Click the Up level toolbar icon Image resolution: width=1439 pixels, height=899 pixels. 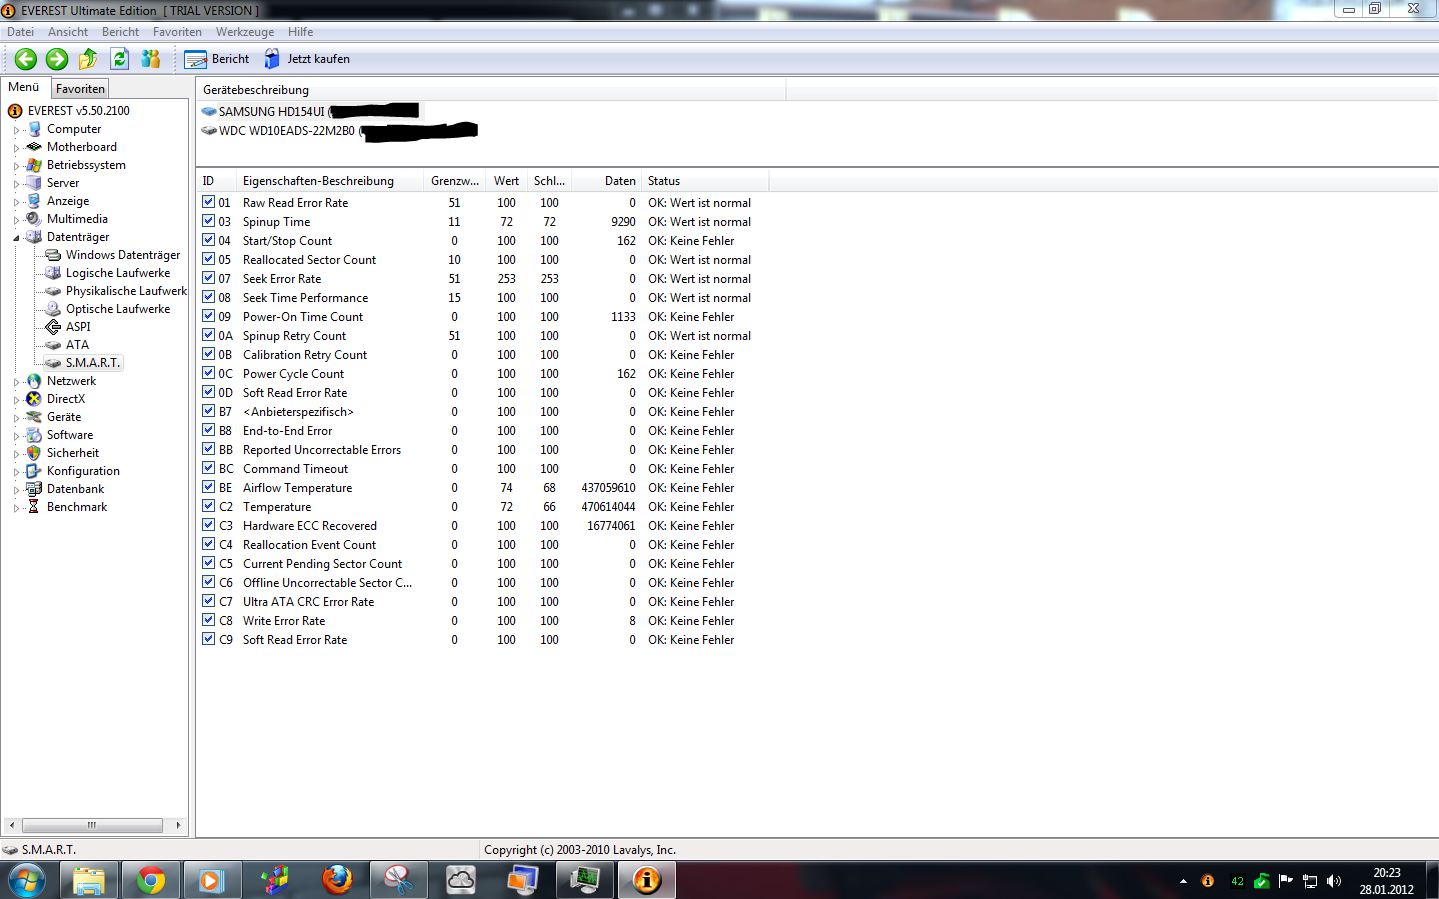click(88, 59)
